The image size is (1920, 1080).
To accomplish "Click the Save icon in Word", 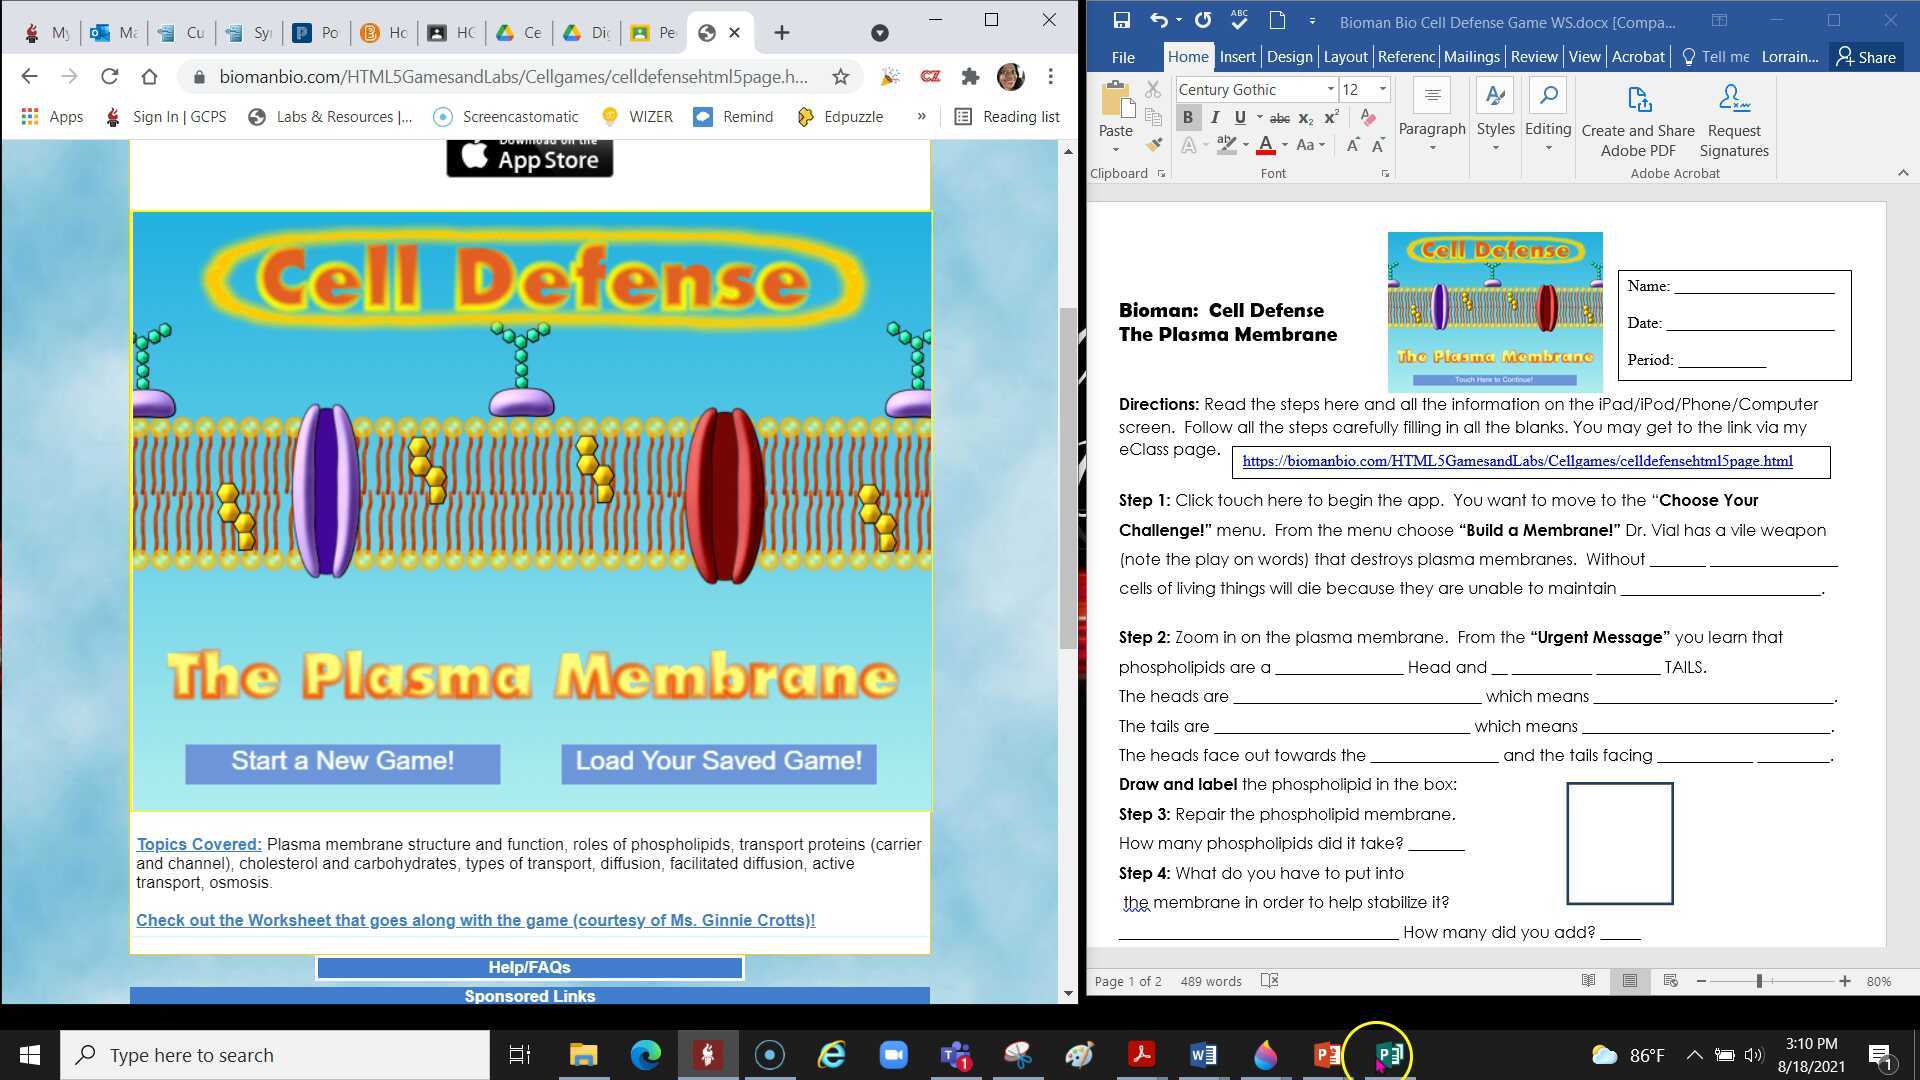I will 1121,20.
